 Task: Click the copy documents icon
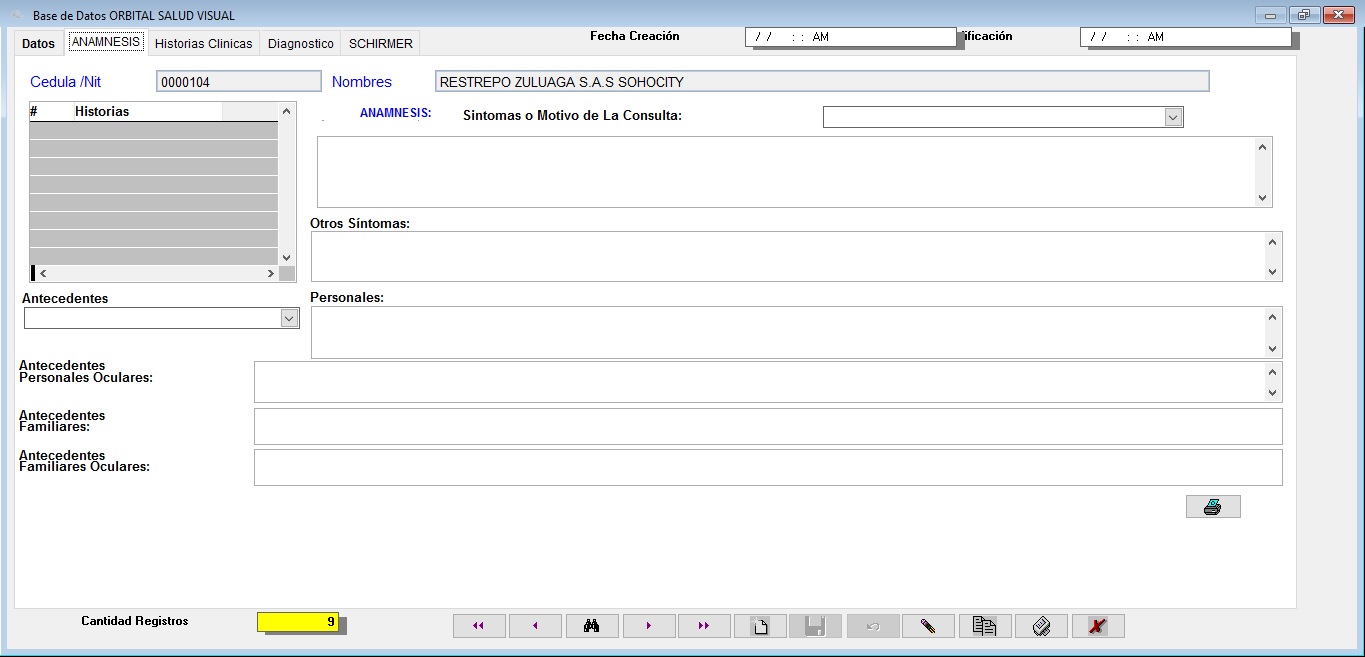click(985, 626)
